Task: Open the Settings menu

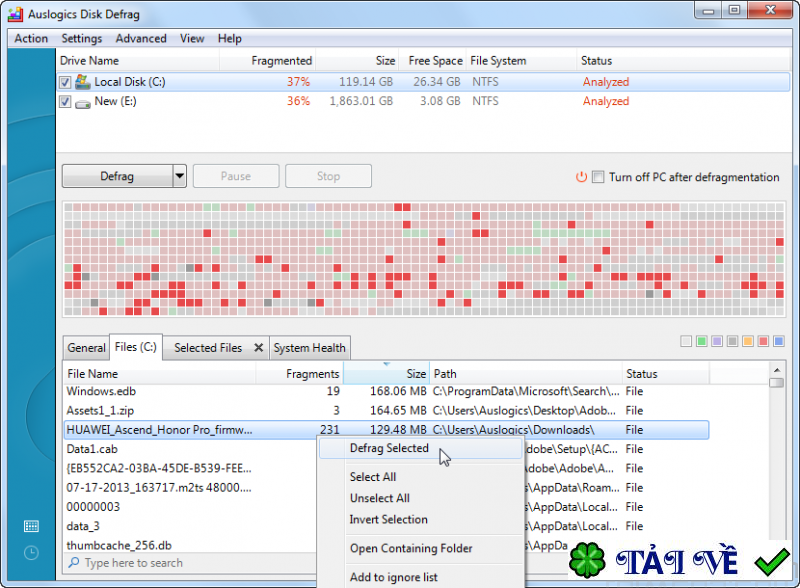Action: (82, 38)
